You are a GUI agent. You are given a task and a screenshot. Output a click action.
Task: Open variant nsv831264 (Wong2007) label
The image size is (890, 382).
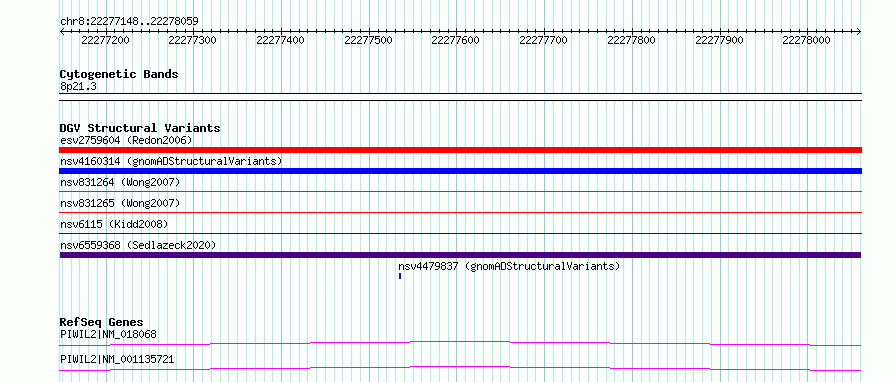click(120, 182)
